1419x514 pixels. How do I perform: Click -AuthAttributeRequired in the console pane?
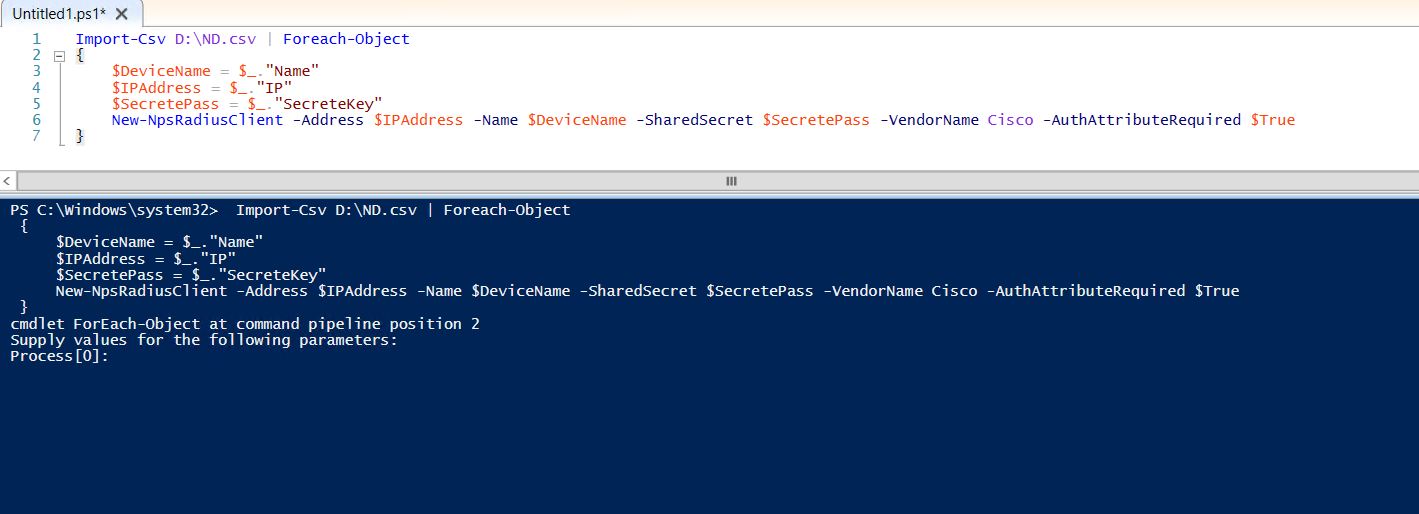(x=1085, y=291)
